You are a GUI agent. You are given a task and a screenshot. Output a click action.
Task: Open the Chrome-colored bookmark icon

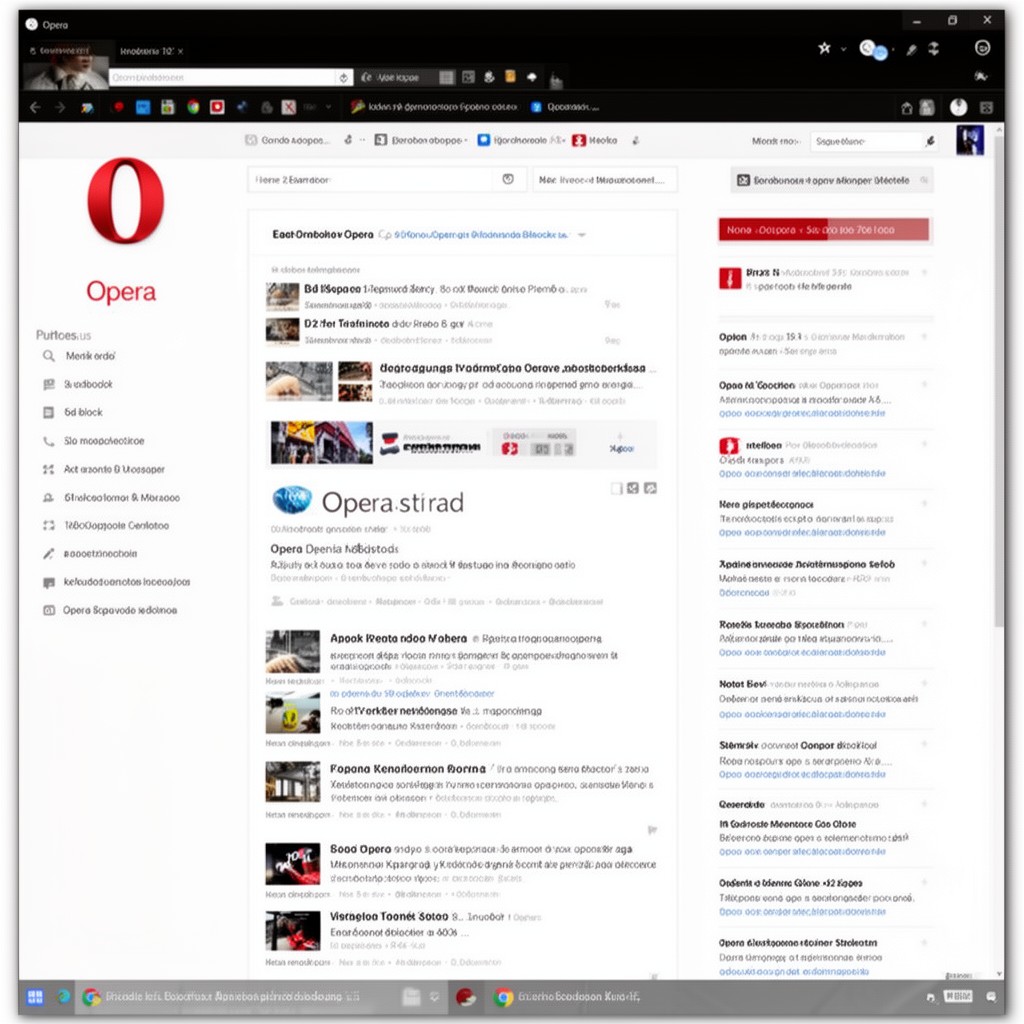(x=193, y=107)
